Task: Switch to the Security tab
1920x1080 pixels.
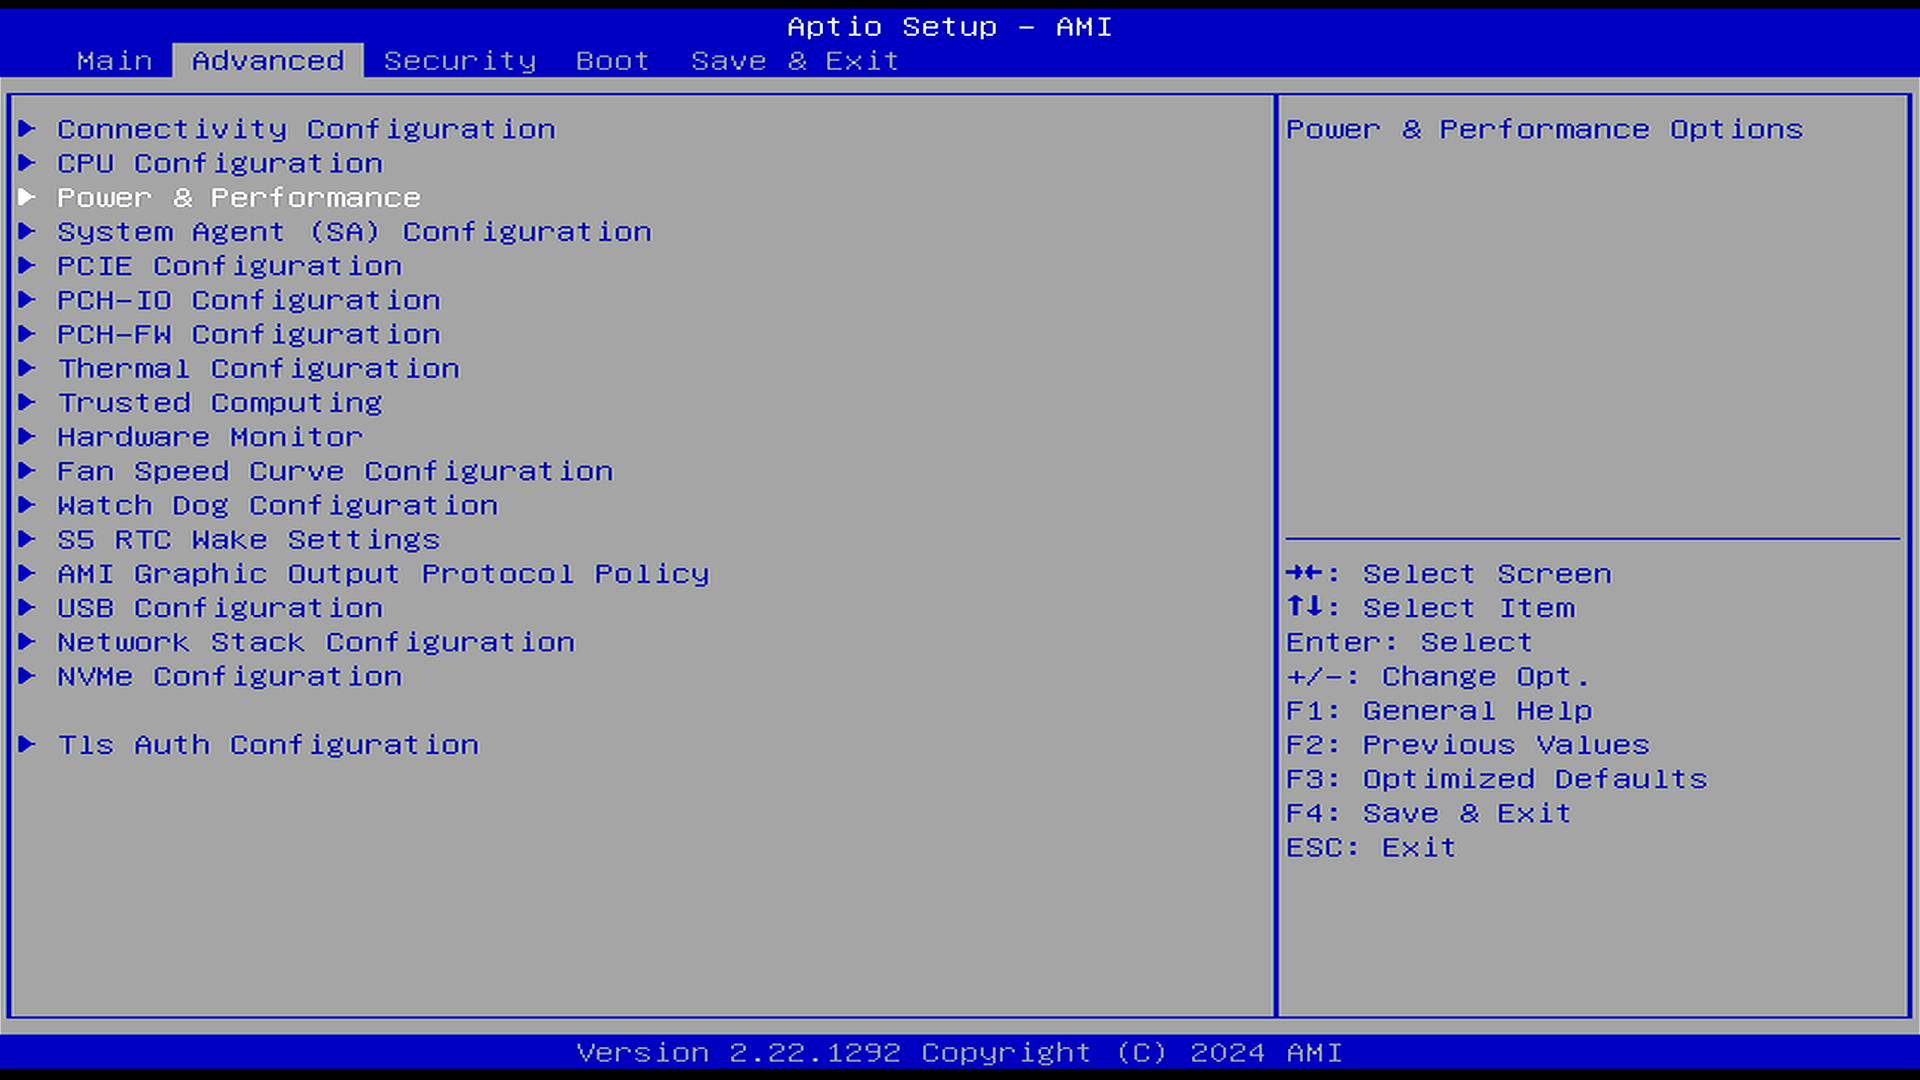Action: [x=460, y=61]
